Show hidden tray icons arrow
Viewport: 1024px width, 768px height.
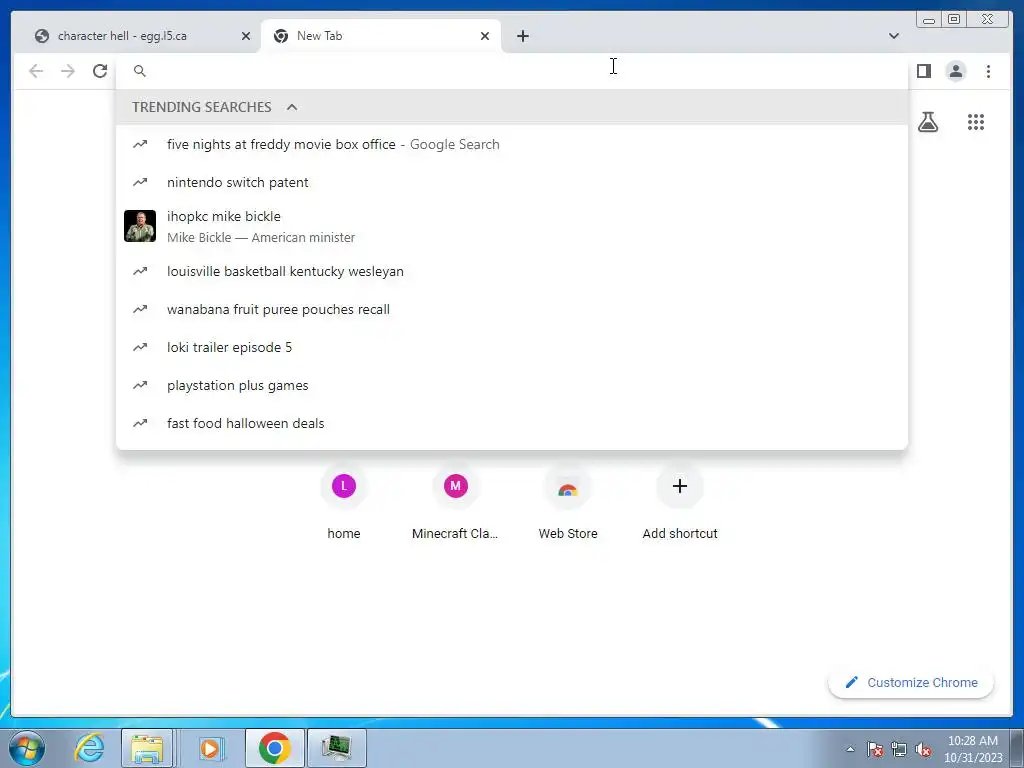tap(850, 749)
